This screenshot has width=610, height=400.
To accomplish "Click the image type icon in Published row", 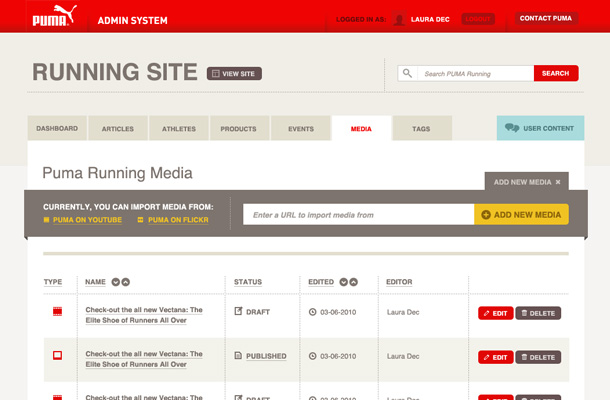I will (58, 355).
